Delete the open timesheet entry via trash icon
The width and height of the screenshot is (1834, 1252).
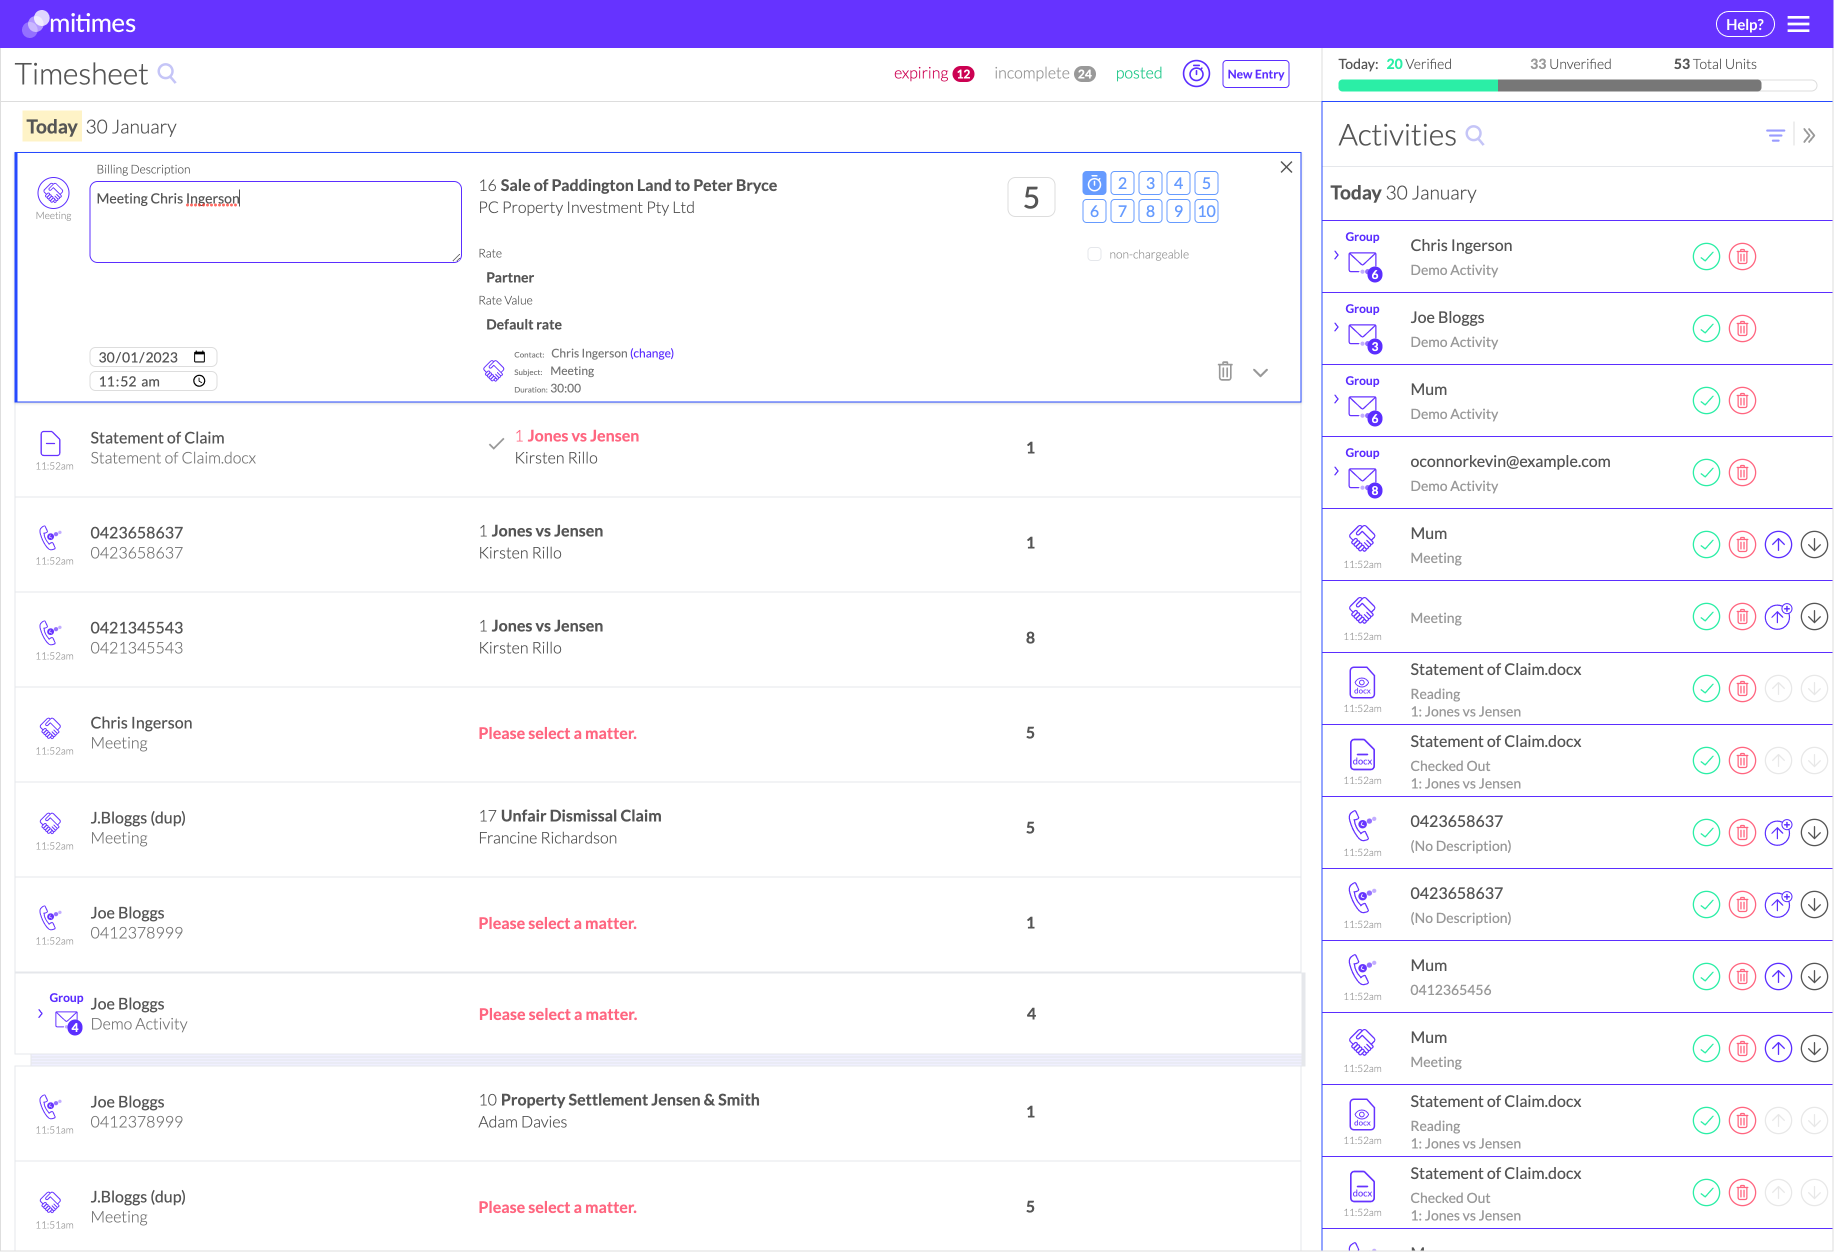(x=1225, y=371)
